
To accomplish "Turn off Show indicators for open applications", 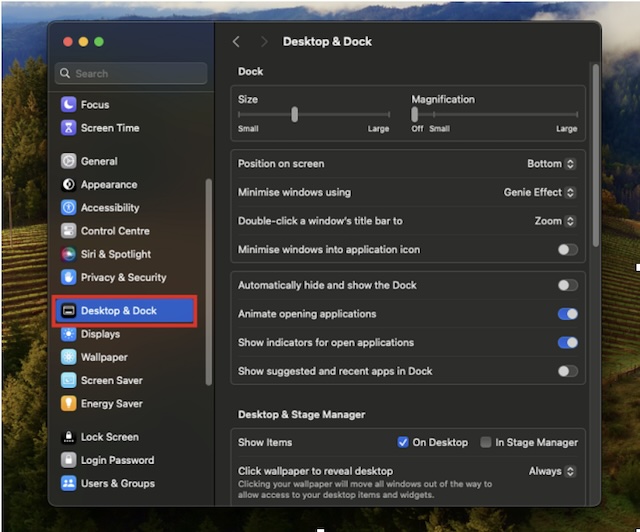I will 568,342.
